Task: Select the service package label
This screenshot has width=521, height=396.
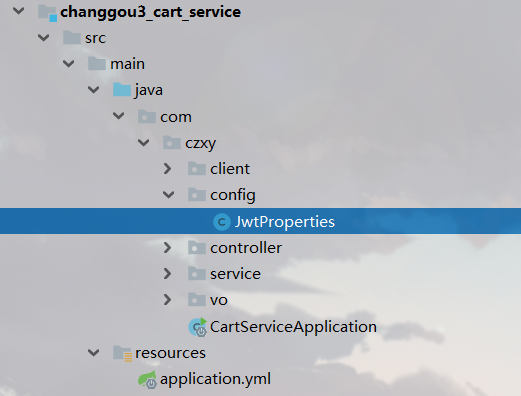Action: (x=235, y=274)
